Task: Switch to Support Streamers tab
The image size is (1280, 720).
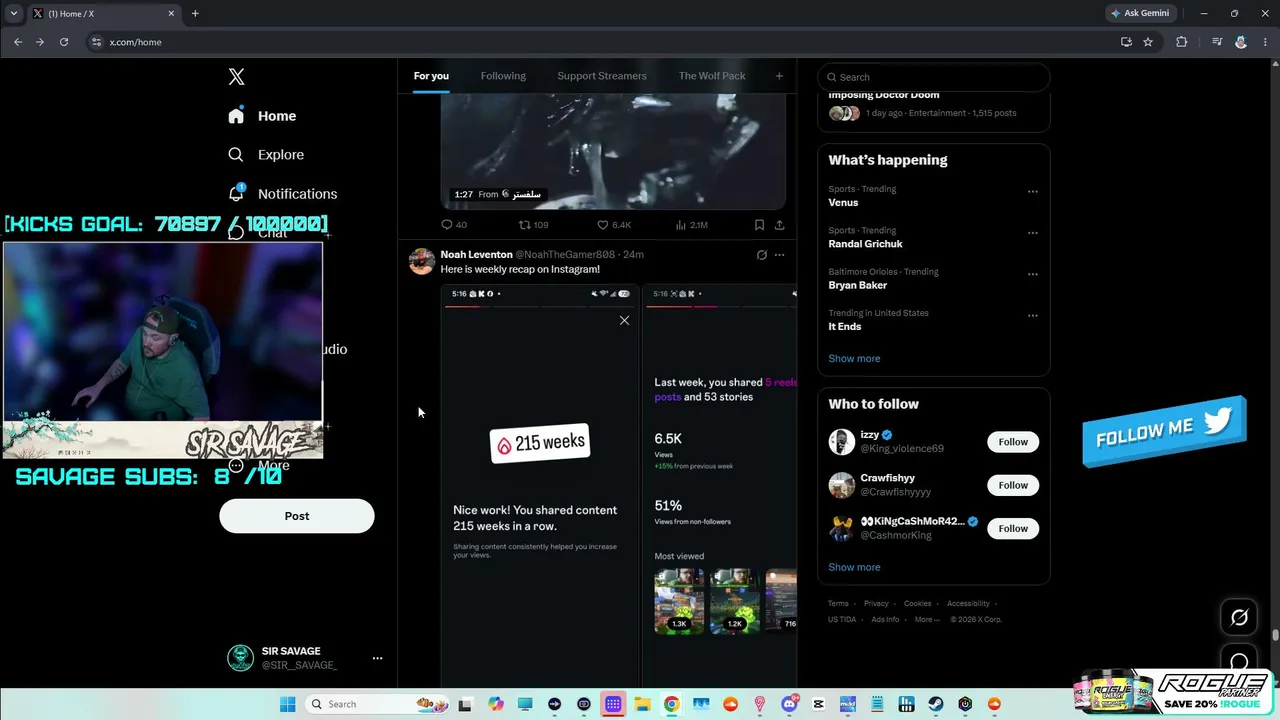Action: coord(602,76)
